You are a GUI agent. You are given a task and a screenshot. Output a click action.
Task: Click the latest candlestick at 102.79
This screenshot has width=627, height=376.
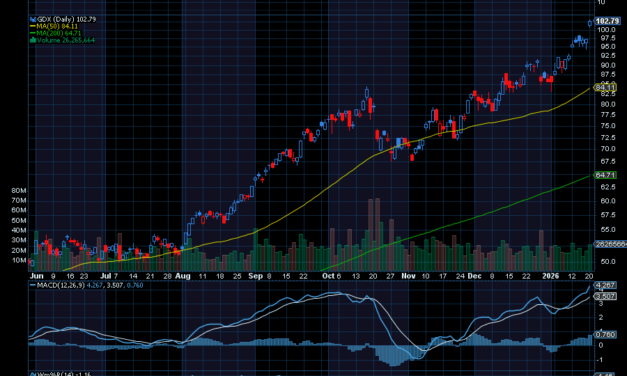[590, 23]
